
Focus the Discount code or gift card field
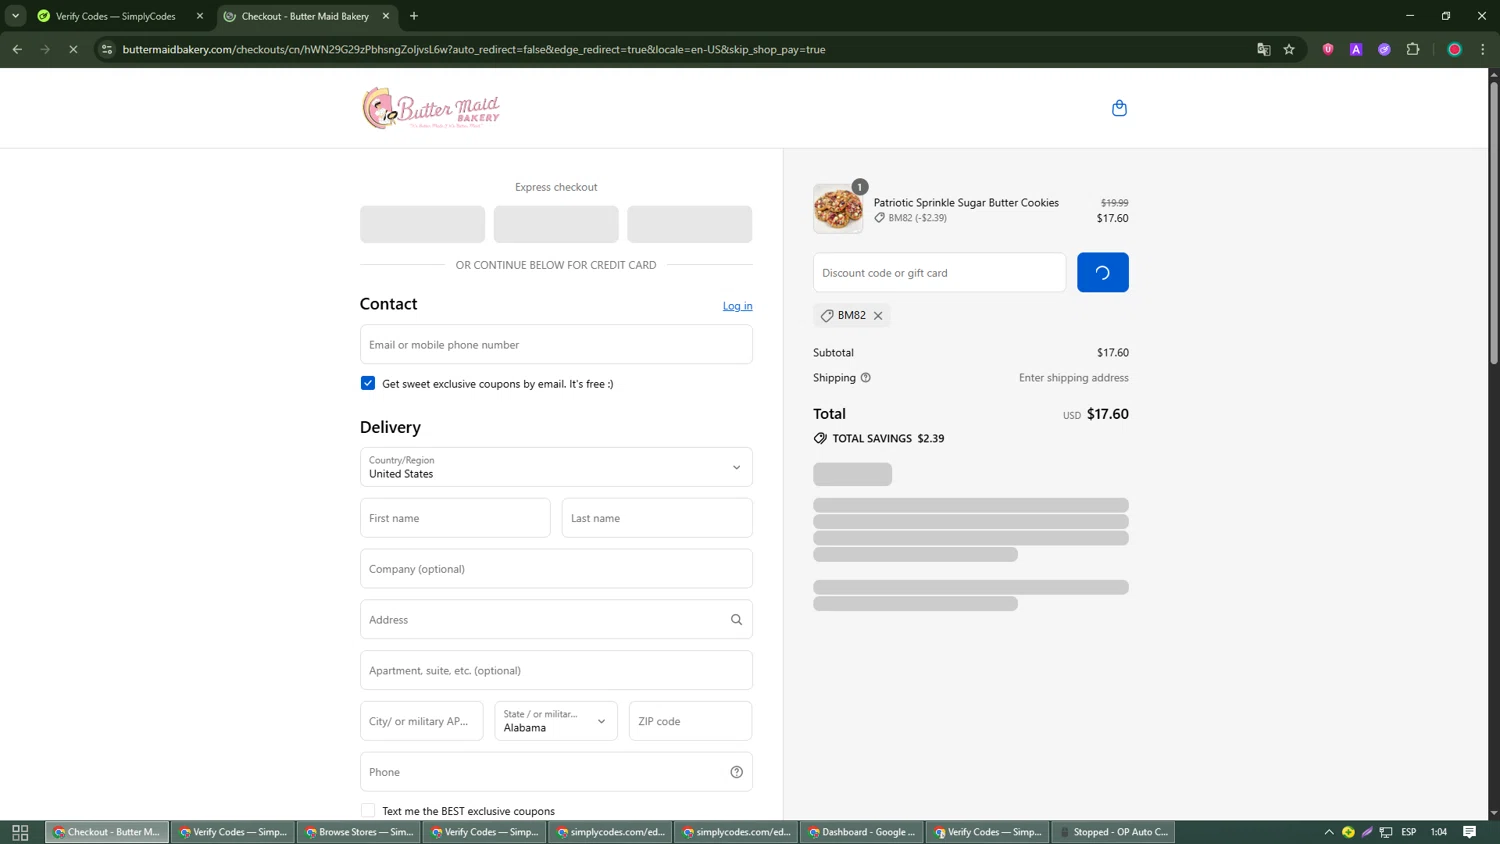[939, 273]
